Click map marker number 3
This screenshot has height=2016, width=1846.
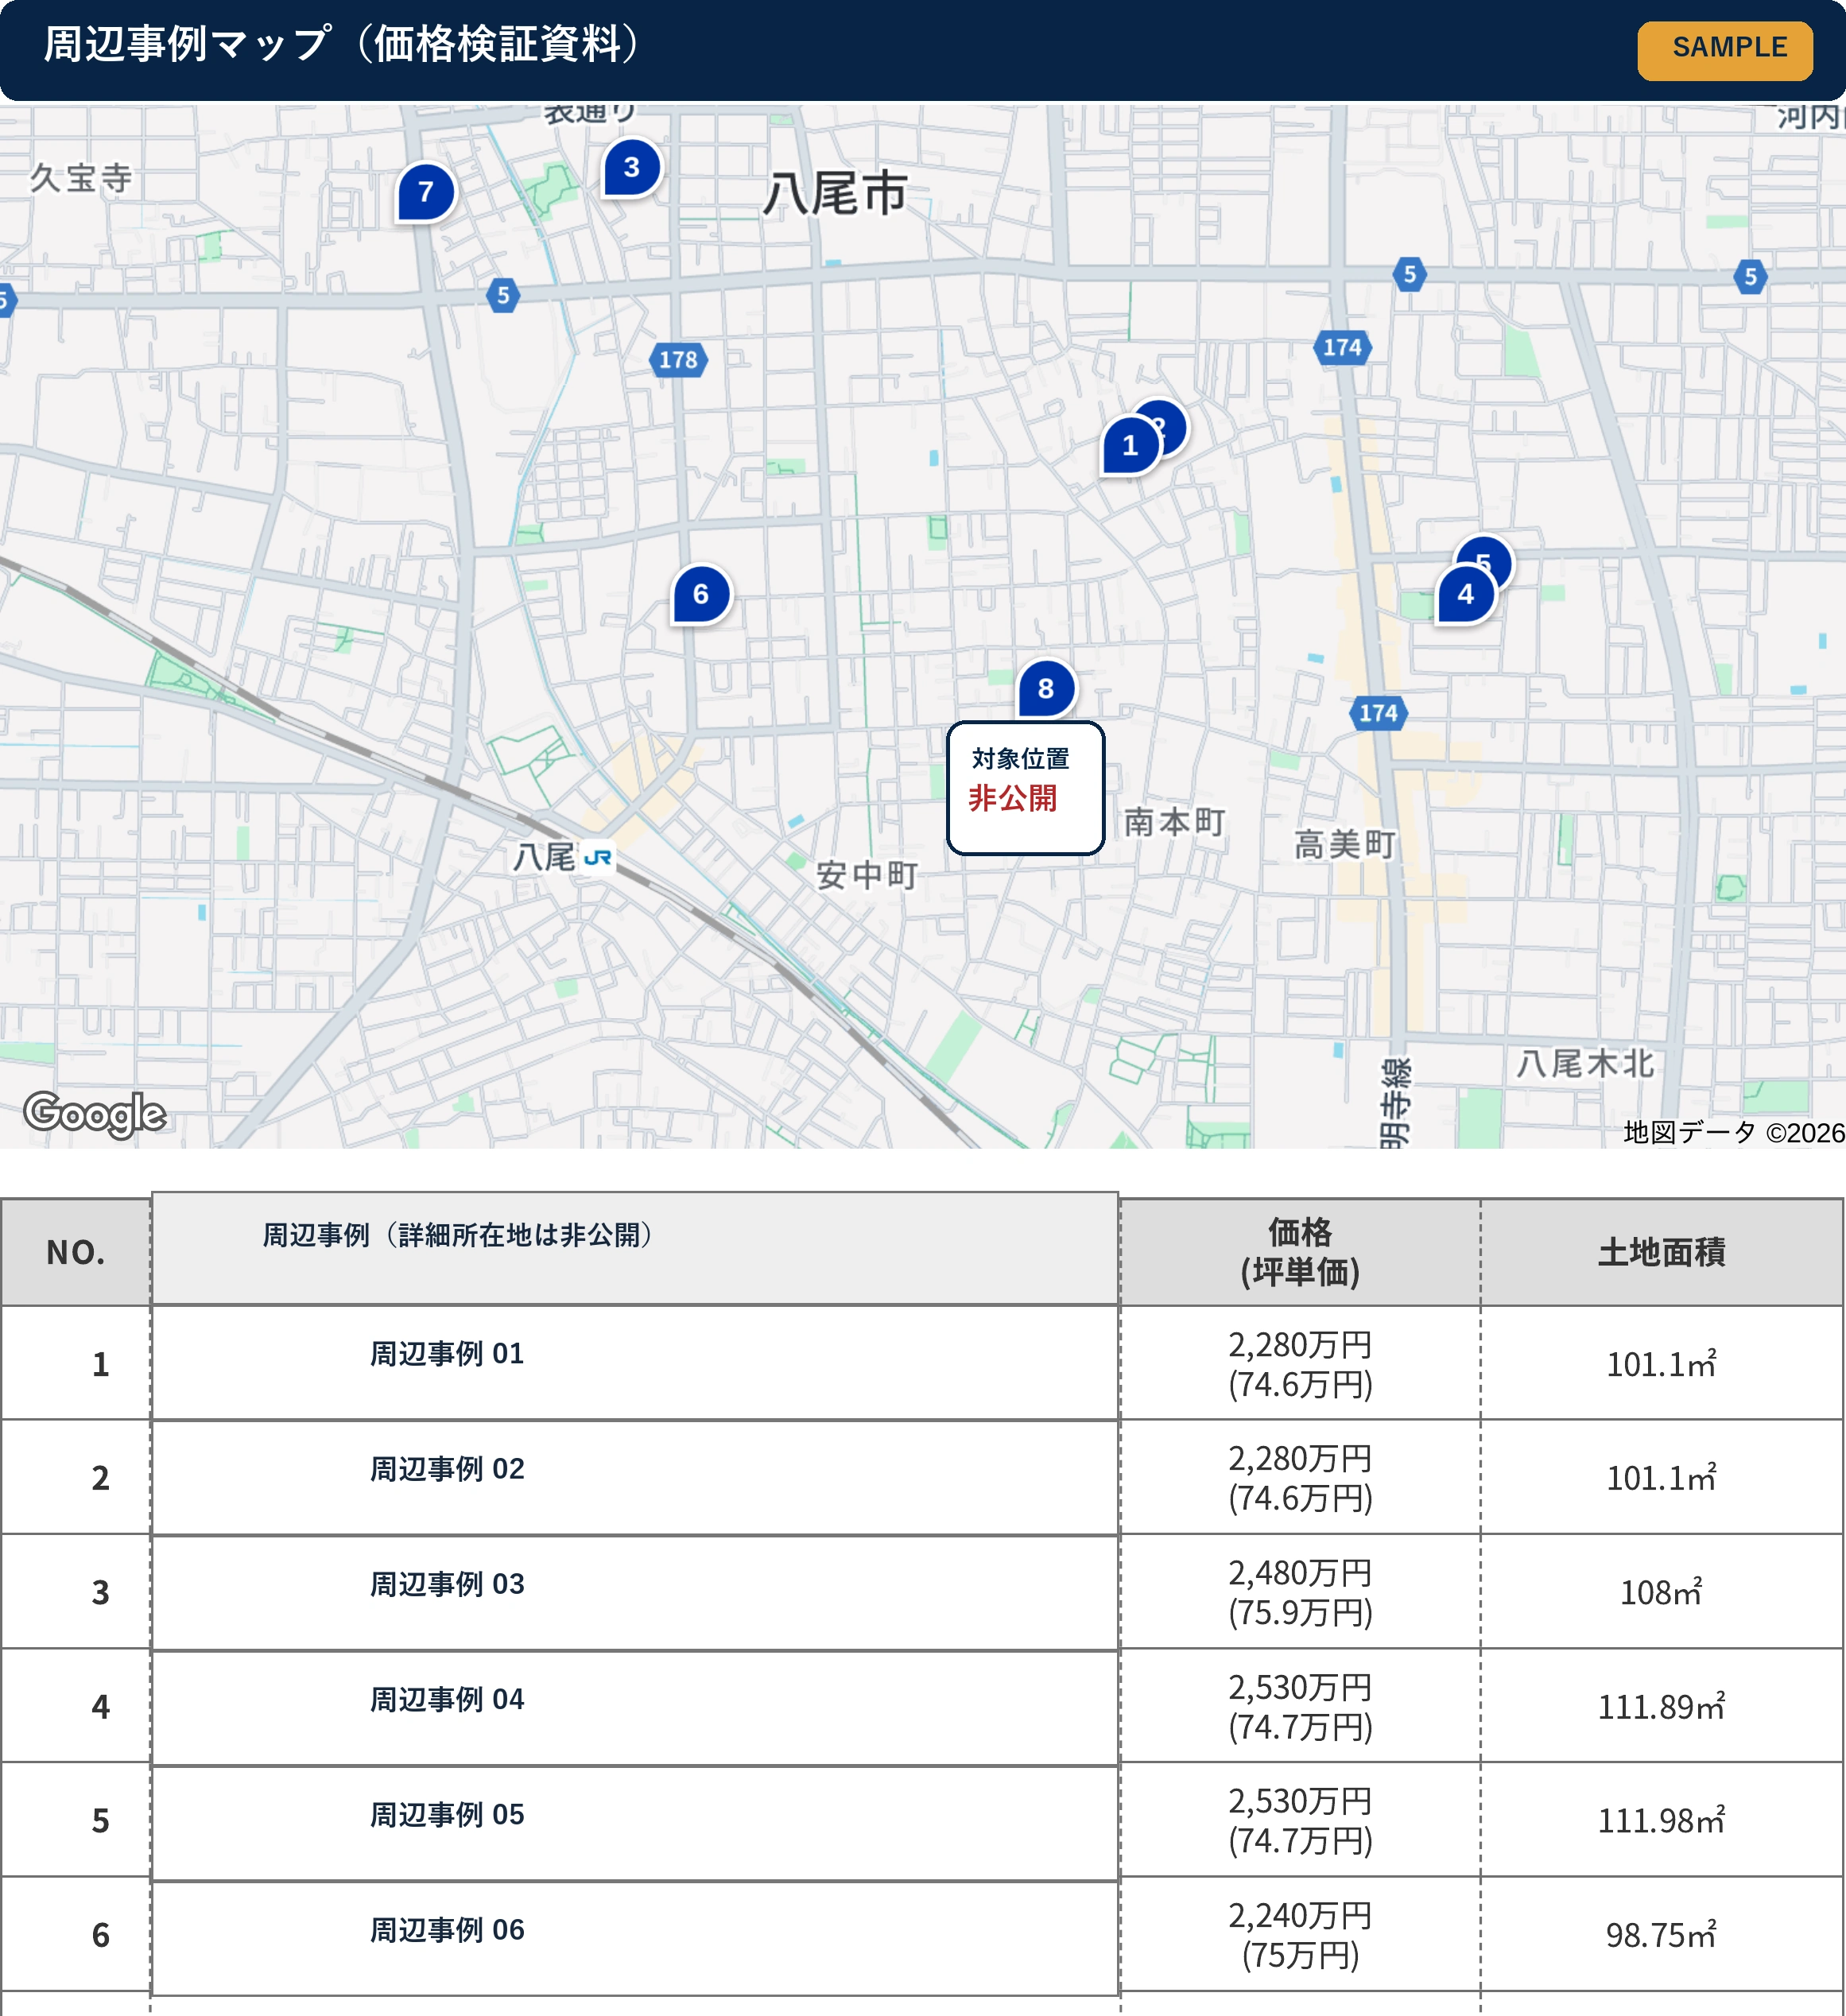tap(632, 168)
